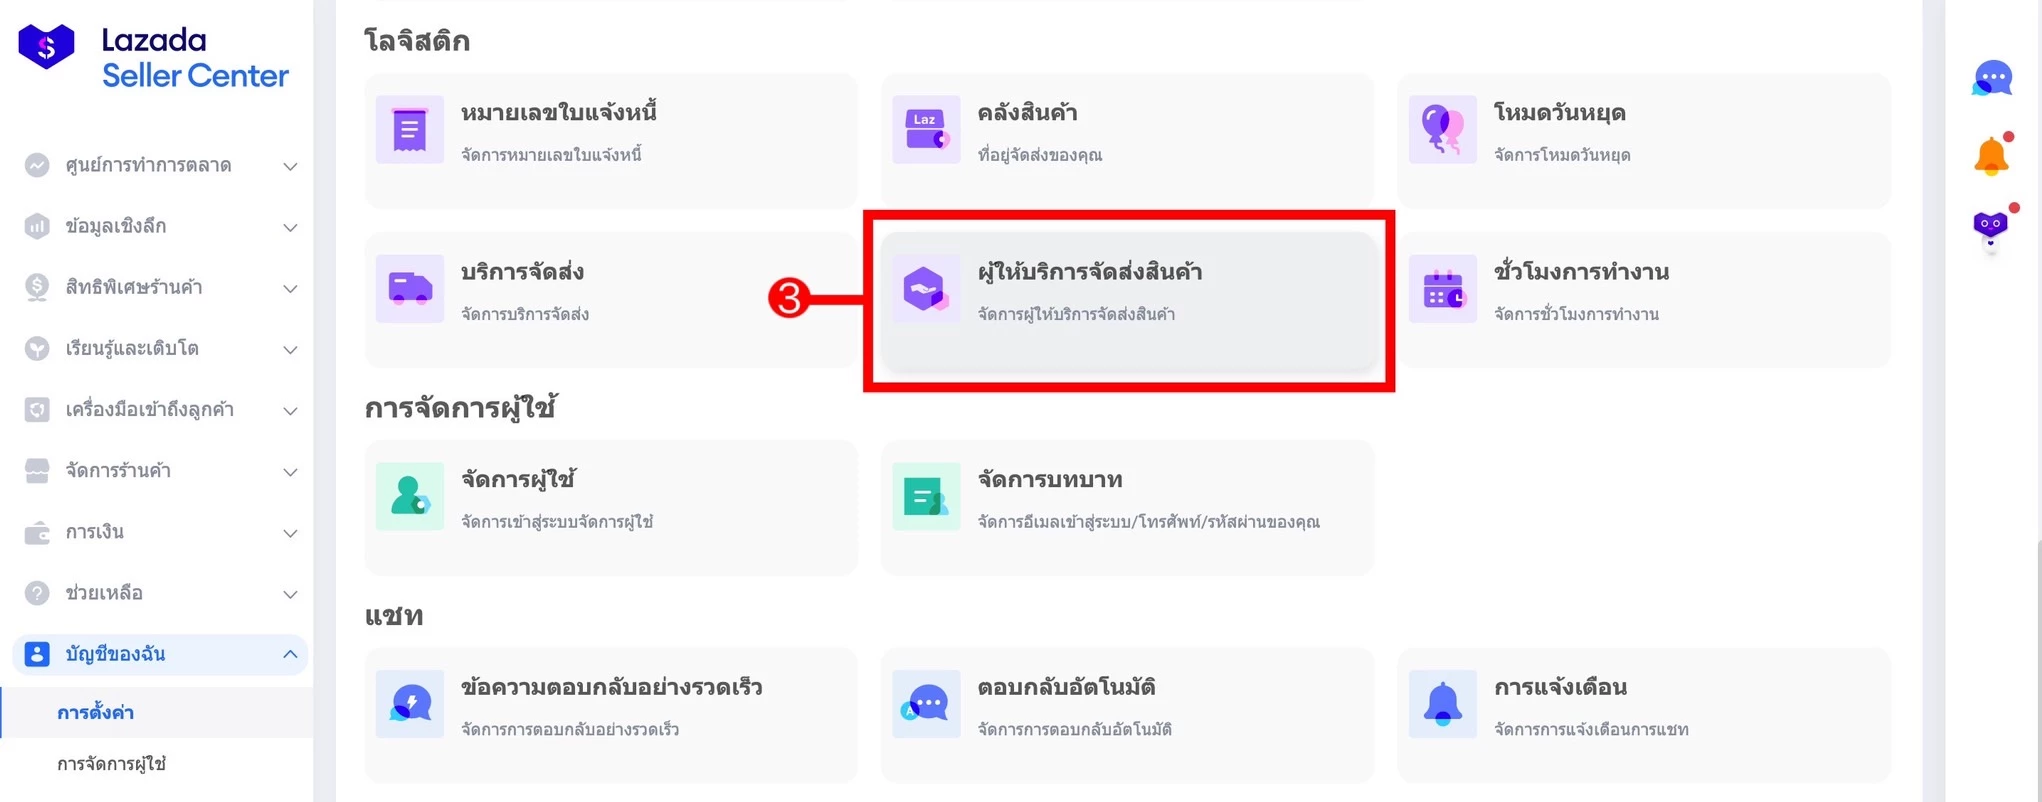Open the role management email icon on จัดการบทบาท
Screen dimensions: 2042x802
(925, 497)
